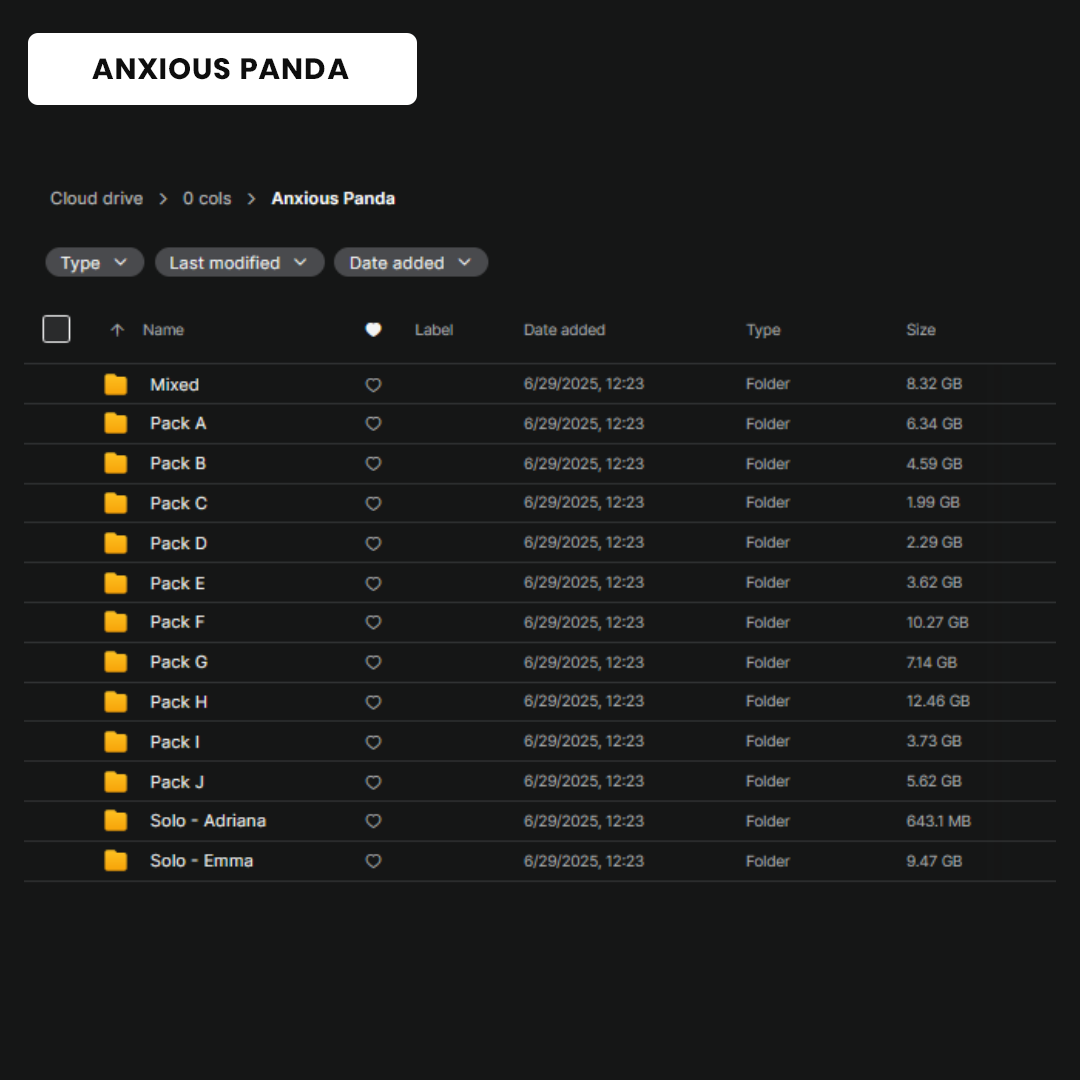Open the Date added filter dropdown
This screenshot has width=1080, height=1080.
tap(410, 263)
